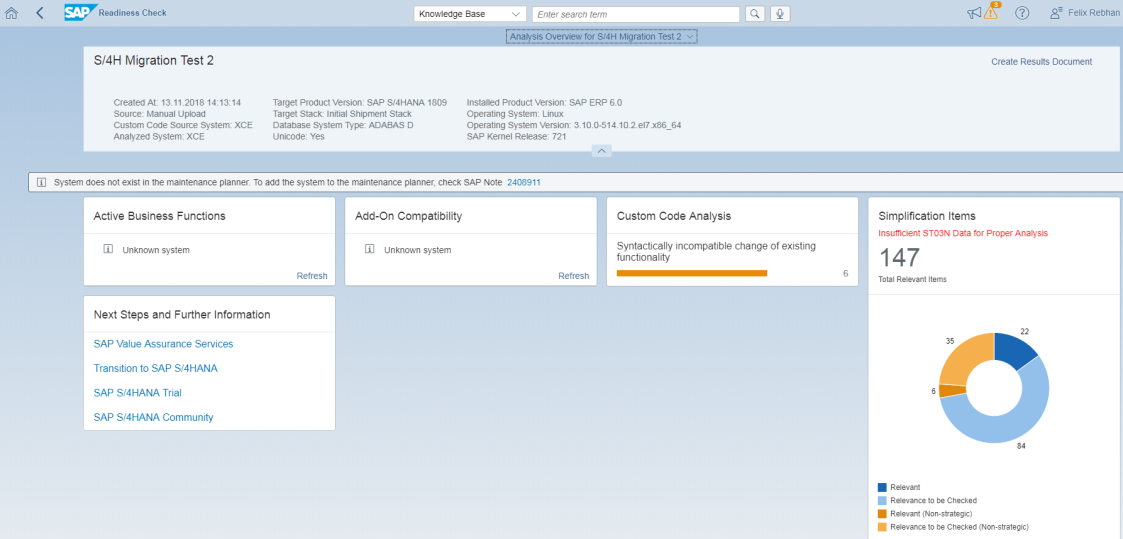Click info icon in Active Business Functions
Screen dimensions: 1123x539
tap(109, 249)
